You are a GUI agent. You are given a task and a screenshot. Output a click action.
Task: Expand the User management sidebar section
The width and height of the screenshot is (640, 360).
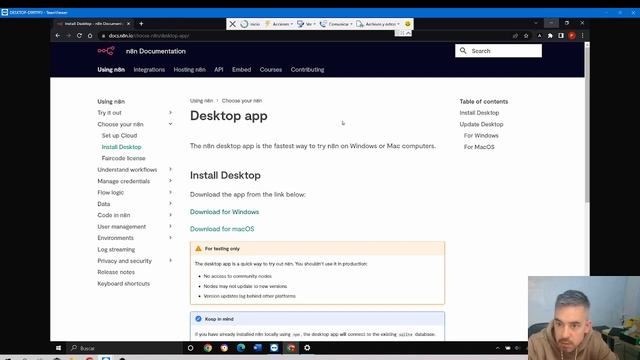pos(171,227)
